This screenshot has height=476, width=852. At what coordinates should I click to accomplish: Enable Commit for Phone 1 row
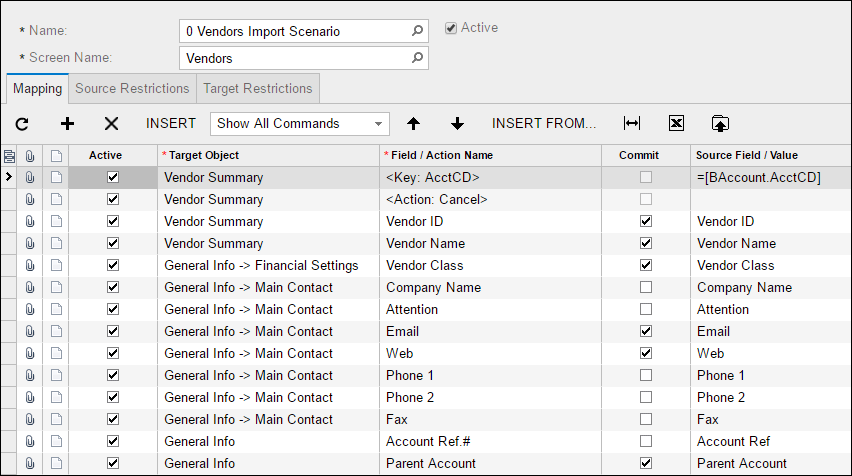[x=646, y=375]
